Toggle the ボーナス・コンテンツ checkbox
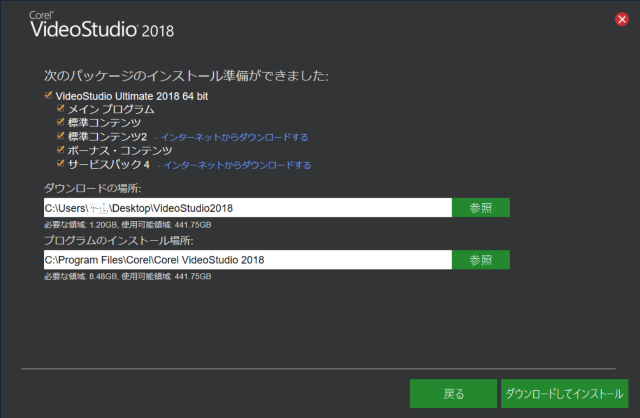Viewport: 640px width, 418px height. coord(60,149)
